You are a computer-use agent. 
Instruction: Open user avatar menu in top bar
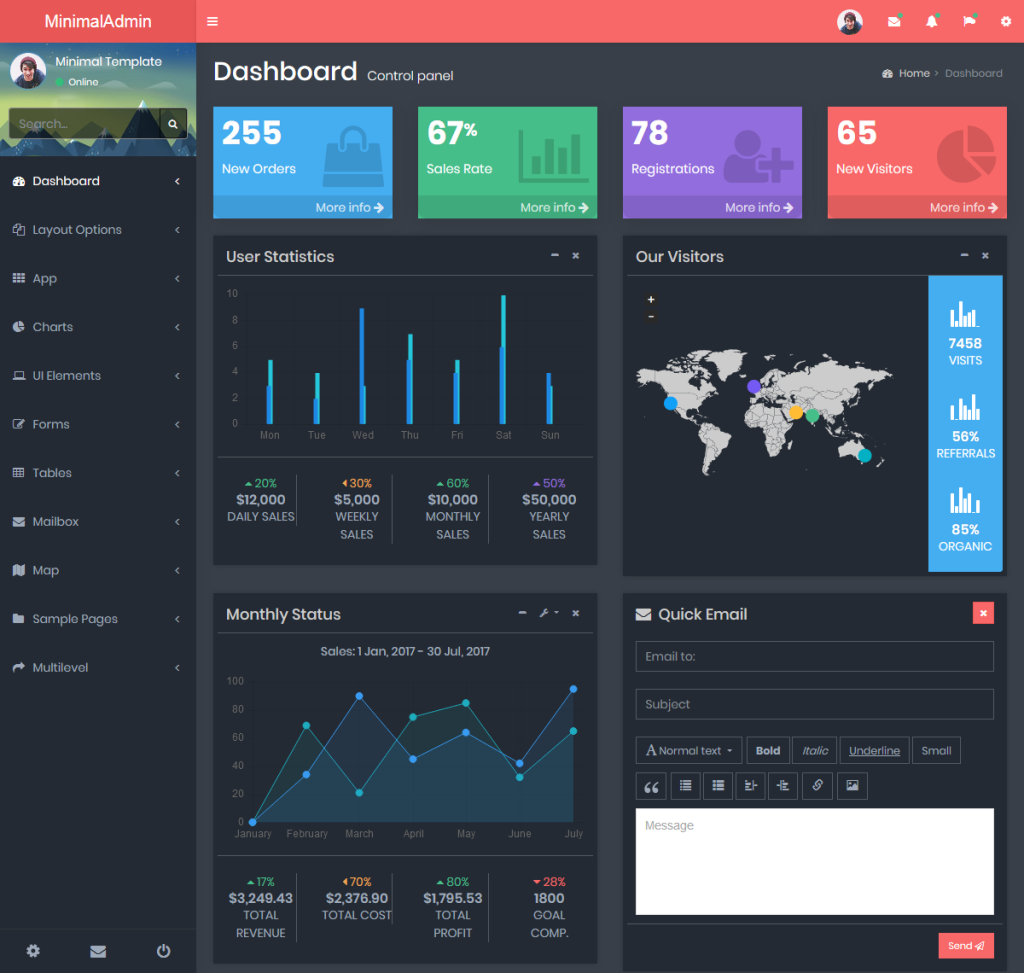850,22
